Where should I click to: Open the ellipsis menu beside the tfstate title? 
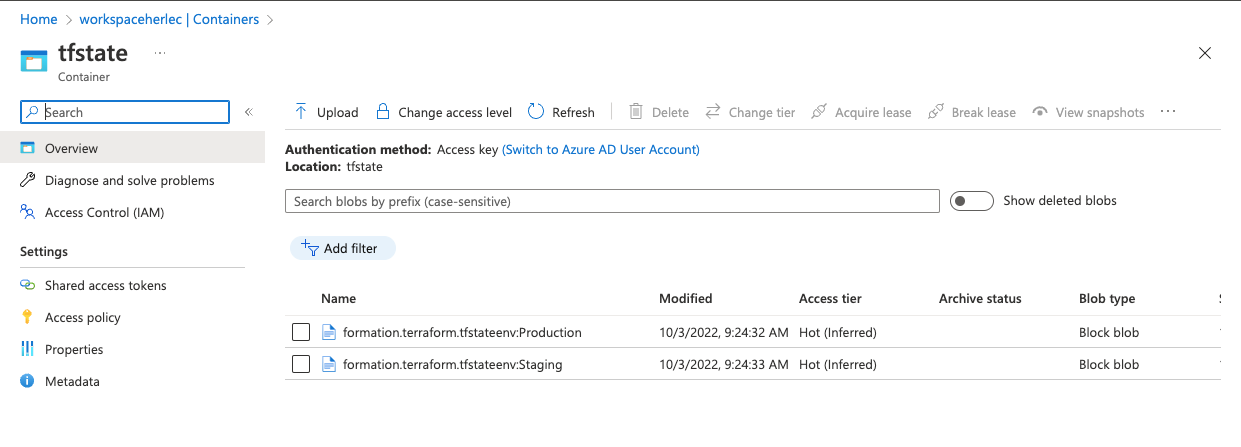[x=160, y=53]
